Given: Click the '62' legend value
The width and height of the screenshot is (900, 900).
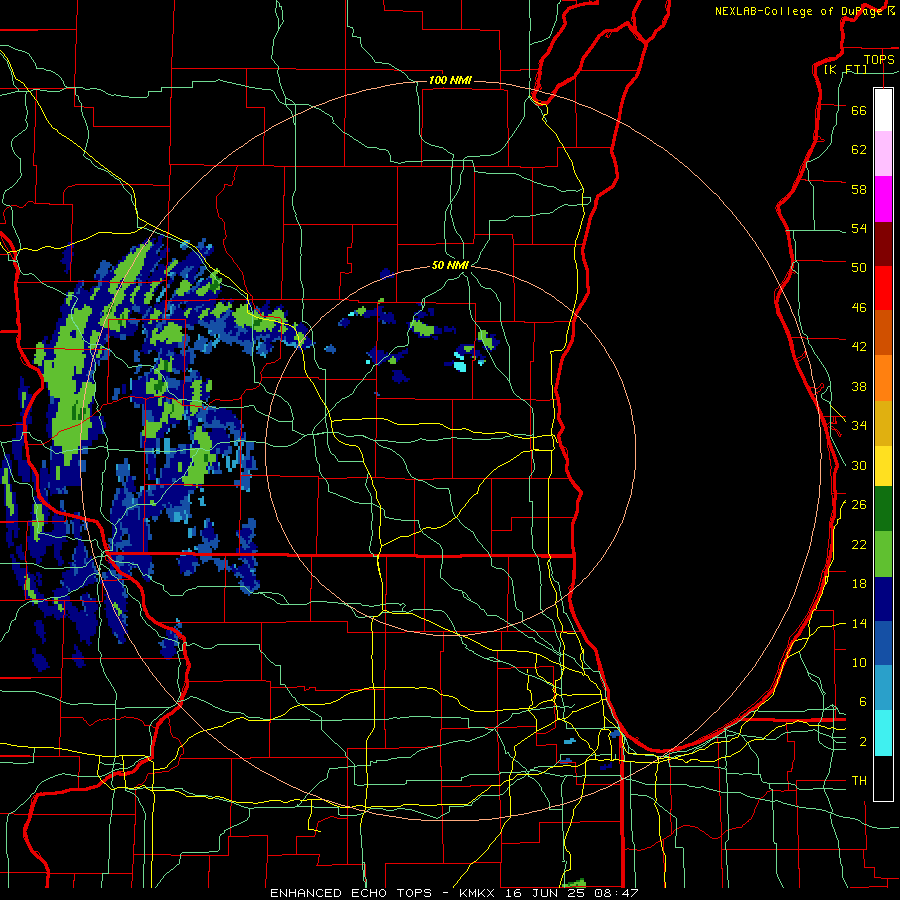Looking at the screenshot, I should tap(859, 150).
